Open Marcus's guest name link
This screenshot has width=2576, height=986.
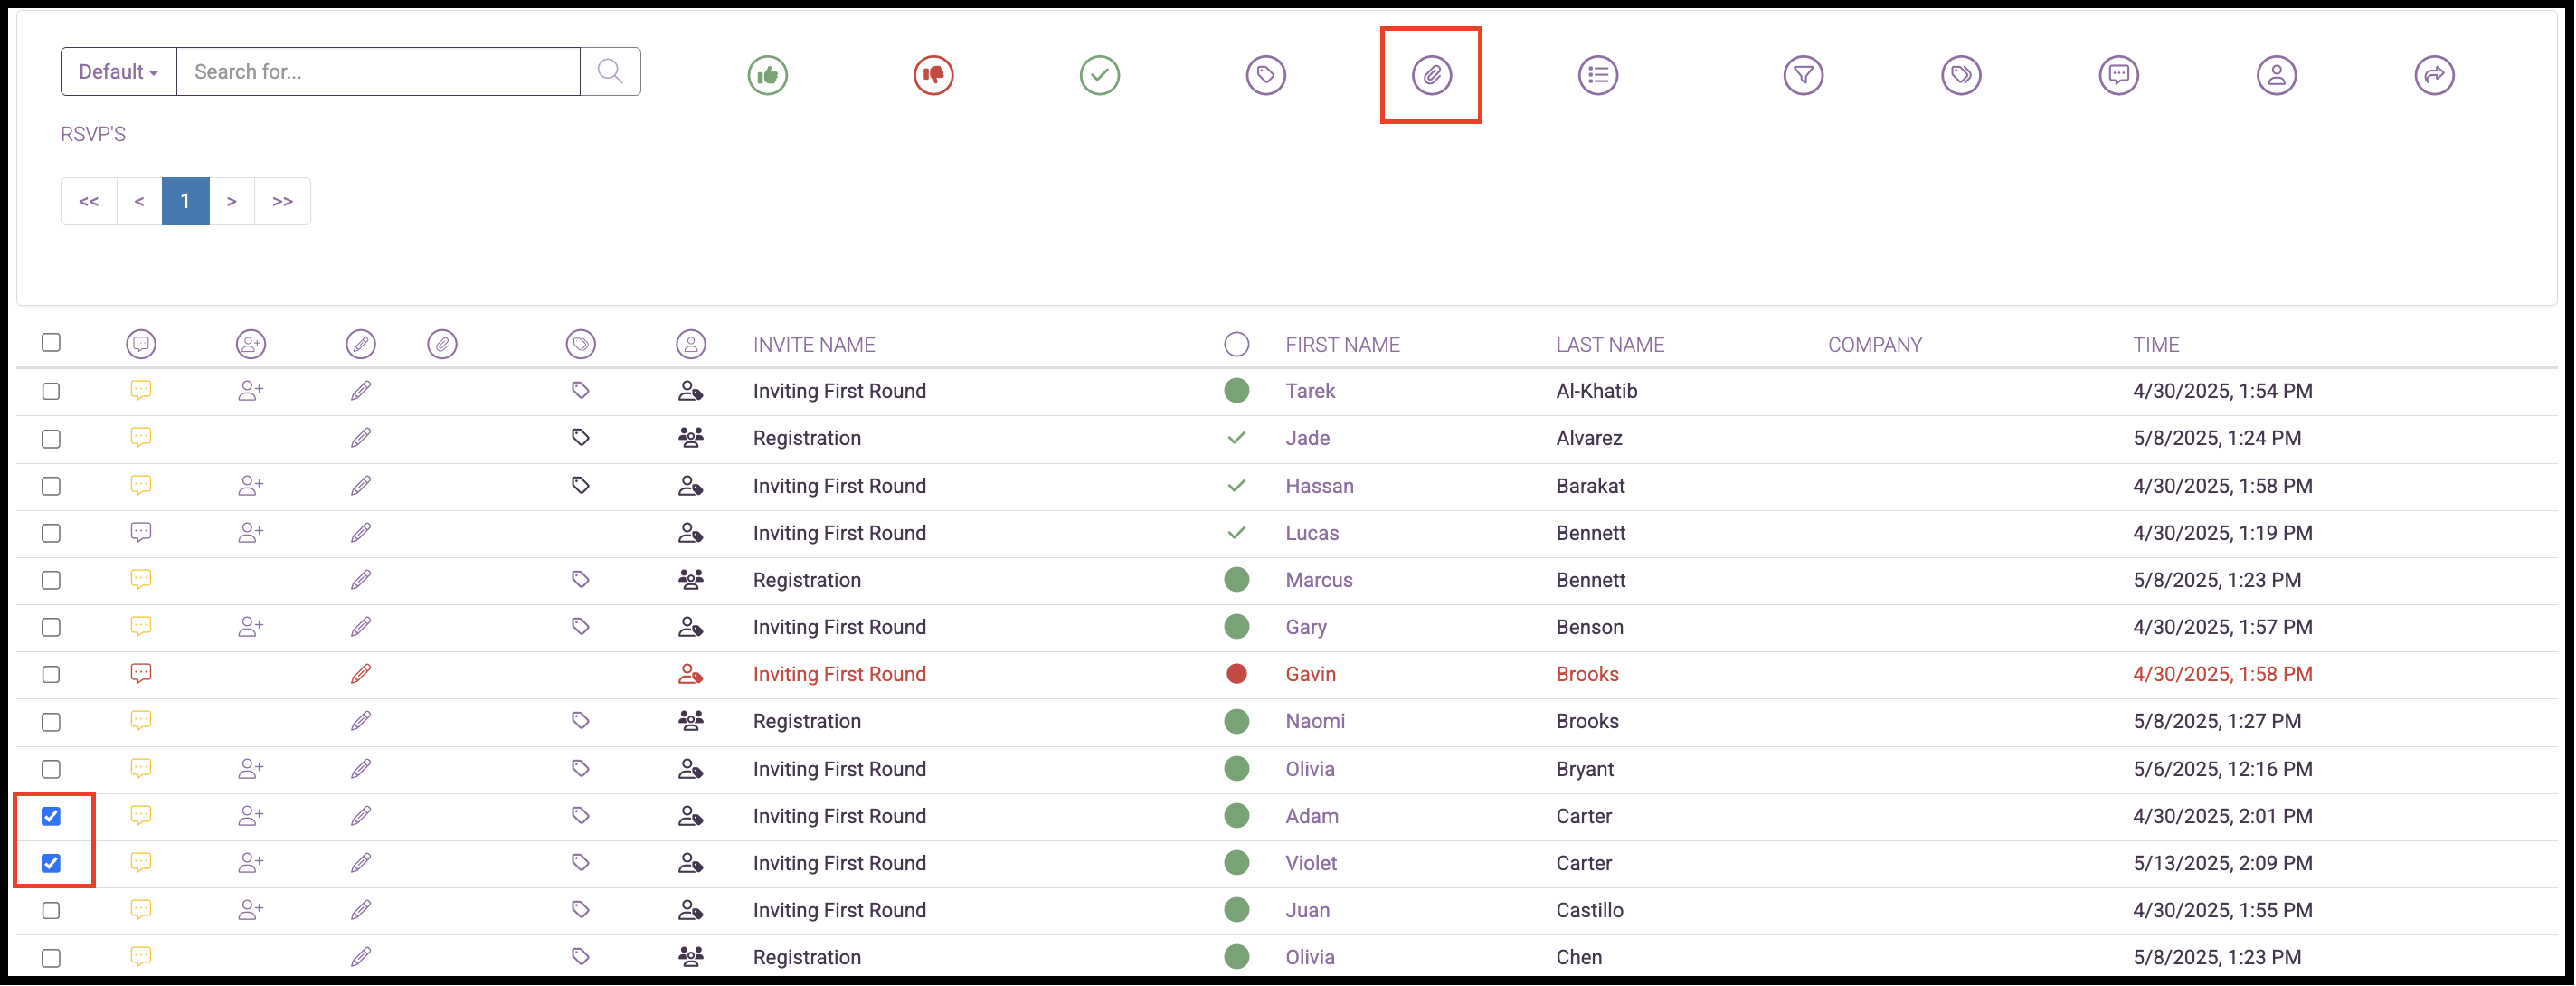click(x=1319, y=580)
